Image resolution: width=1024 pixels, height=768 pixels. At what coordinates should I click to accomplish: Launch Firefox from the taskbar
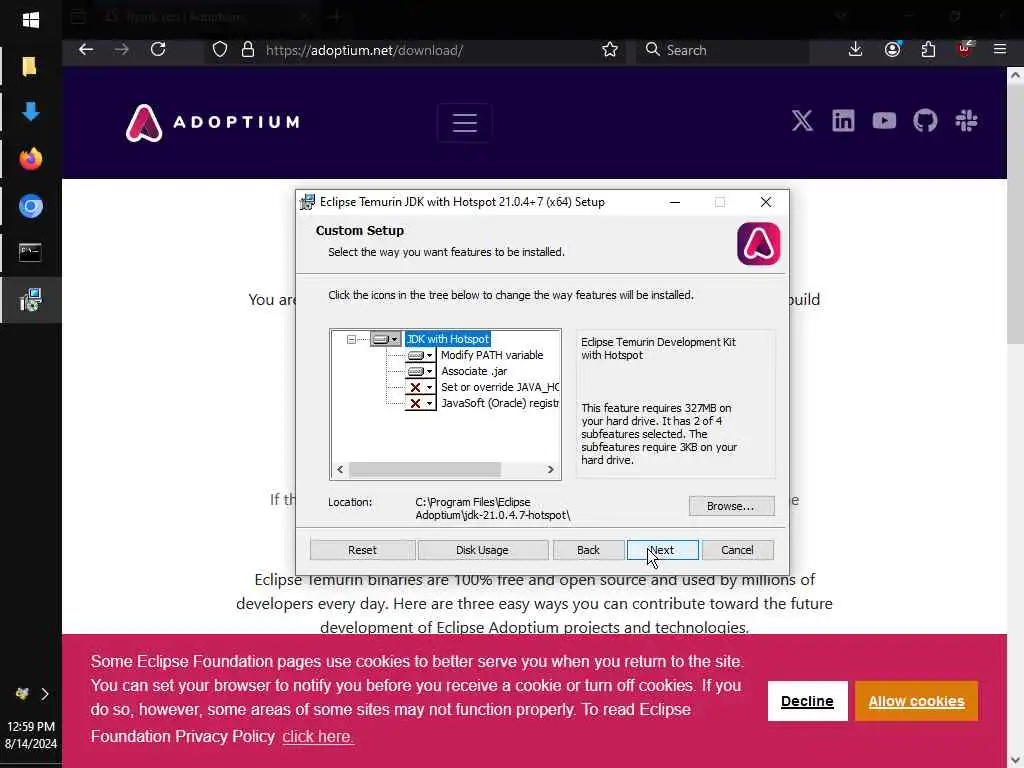(30, 159)
